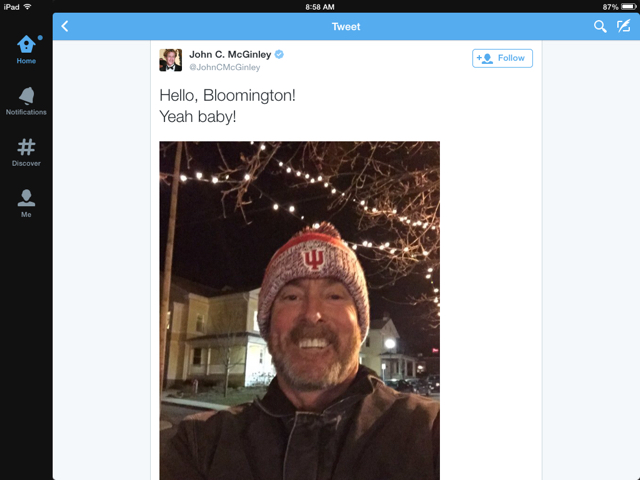Image resolution: width=640 pixels, height=480 pixels.
Task: Tap the battery icon in the status bar
Action: click(x=627, y=6)
